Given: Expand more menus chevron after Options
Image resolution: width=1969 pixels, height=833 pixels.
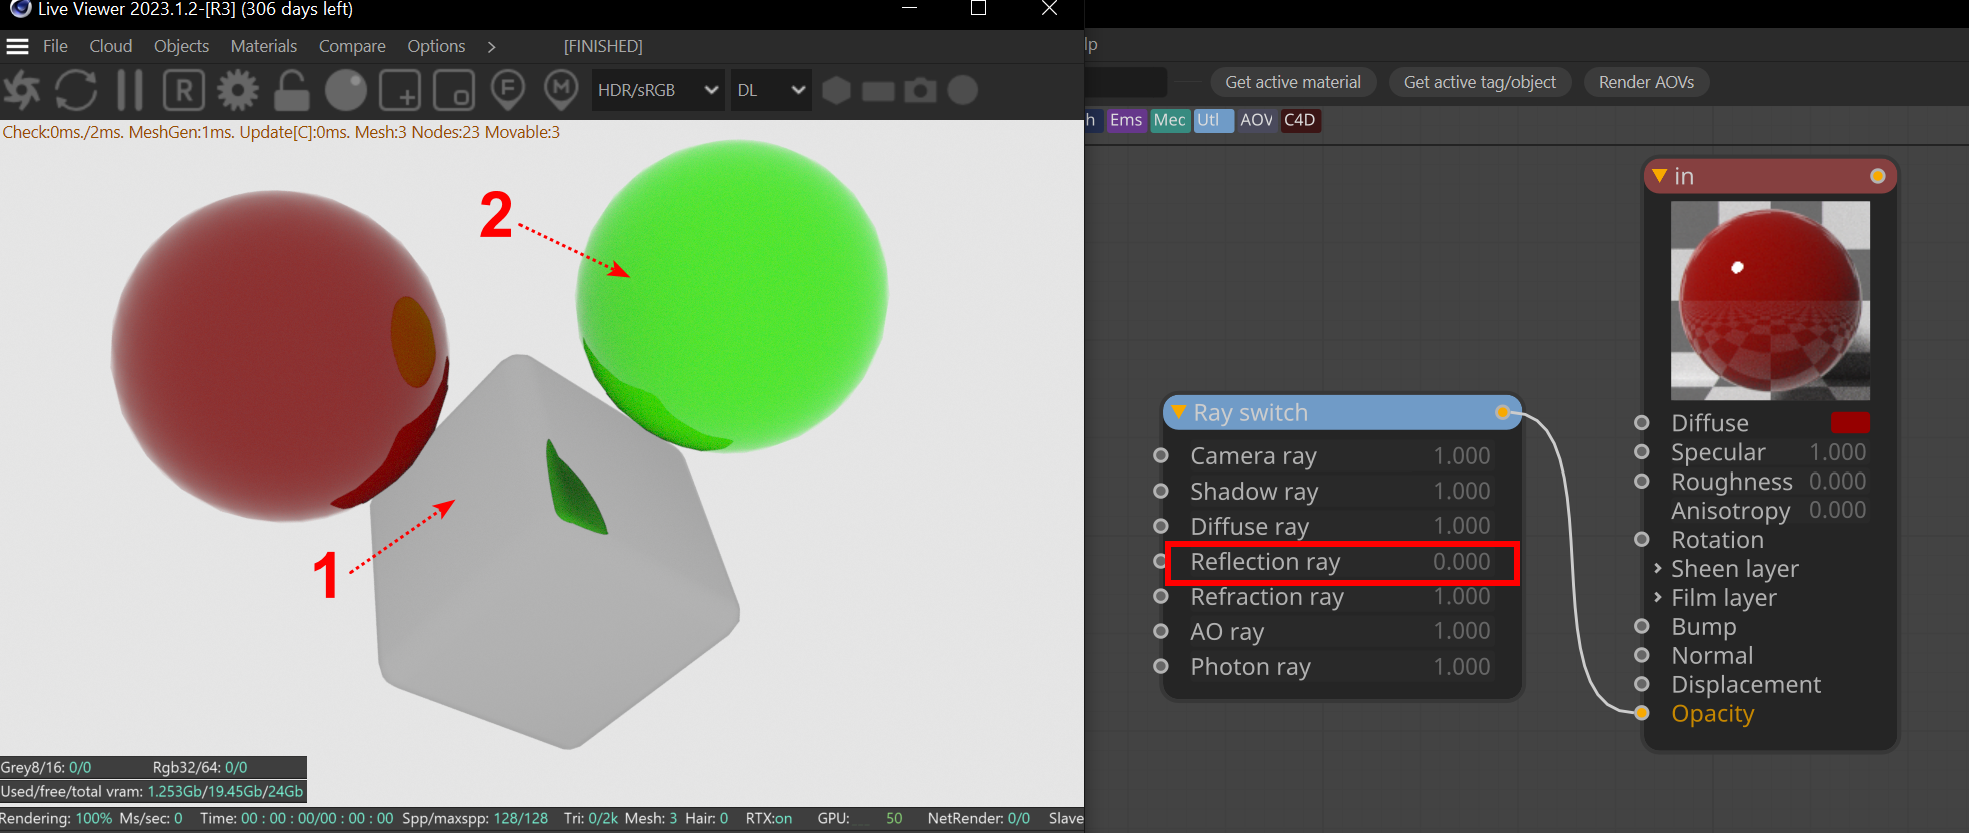Looking at the screenshot, I should [x=491, y=46].
